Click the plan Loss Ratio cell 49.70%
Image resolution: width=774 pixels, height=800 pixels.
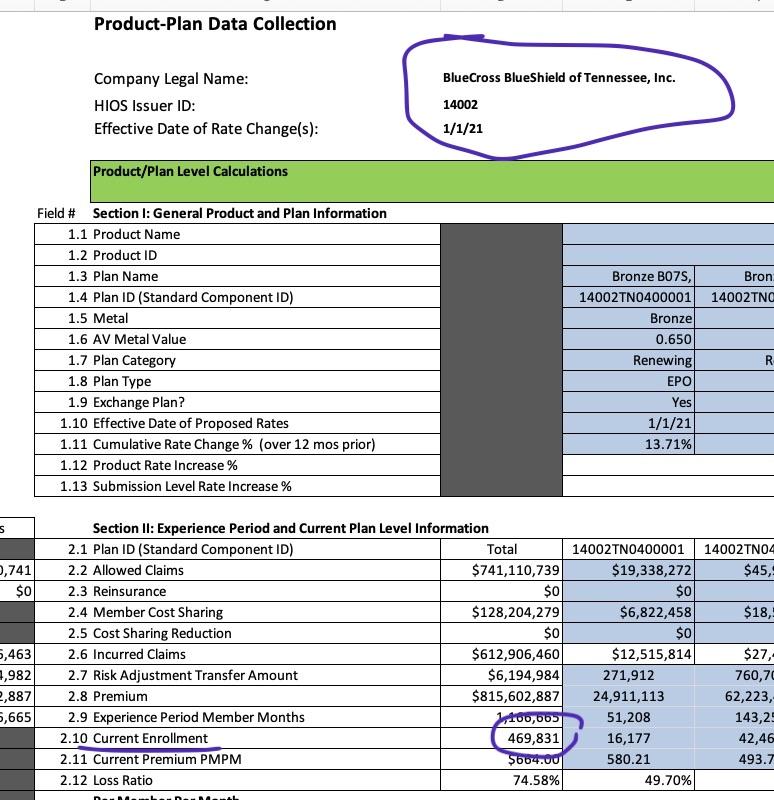[x=665, y=780]
